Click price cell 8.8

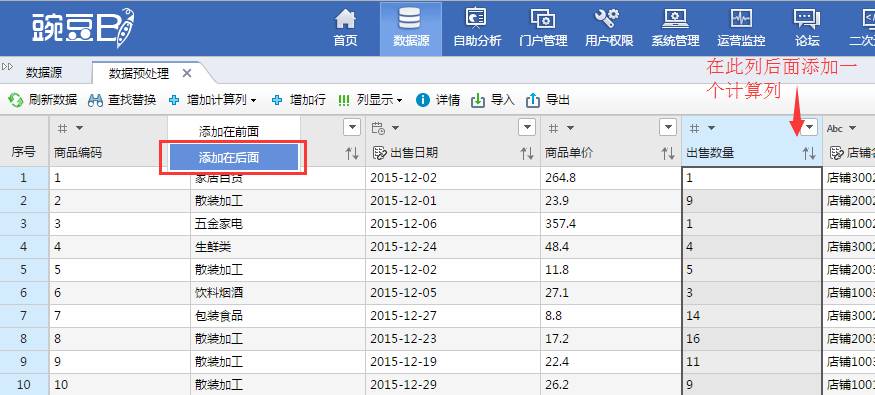[610, 316]
